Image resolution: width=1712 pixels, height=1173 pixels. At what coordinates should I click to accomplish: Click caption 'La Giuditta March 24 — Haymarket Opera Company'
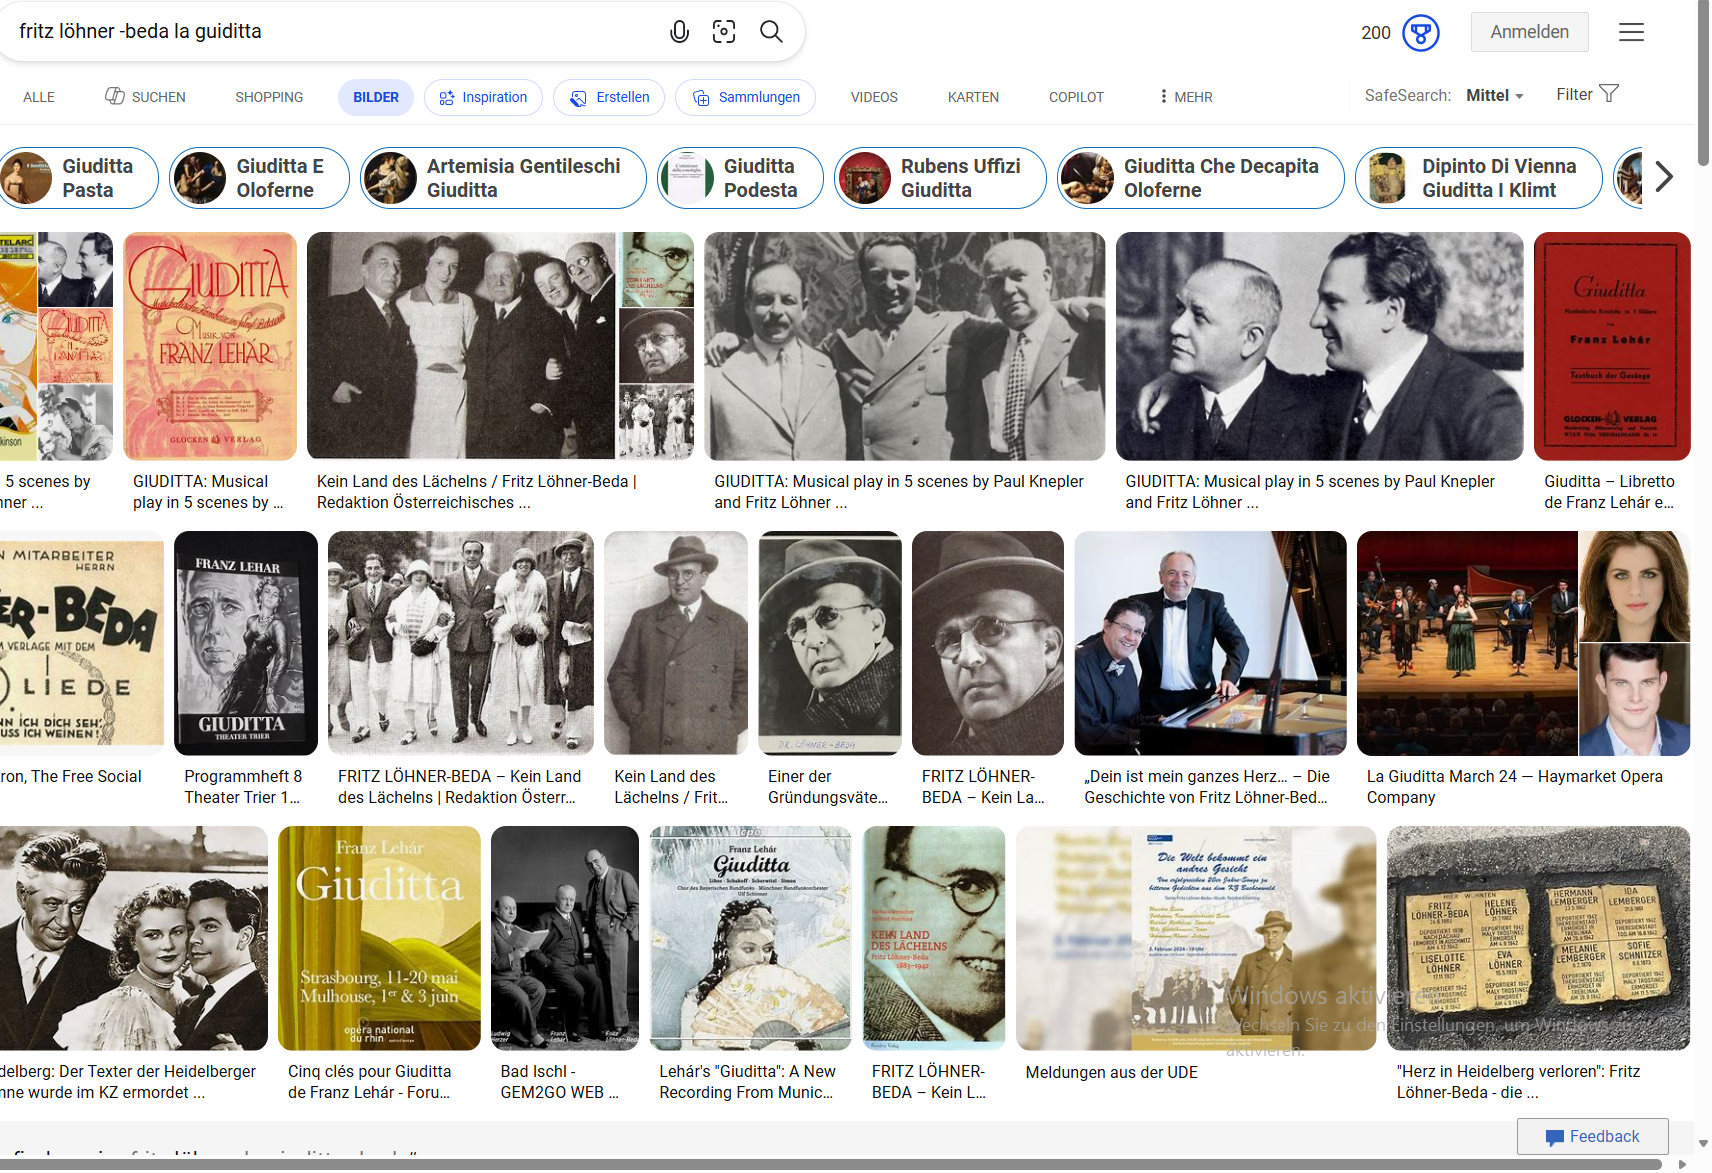click(x=1515, y=787)
